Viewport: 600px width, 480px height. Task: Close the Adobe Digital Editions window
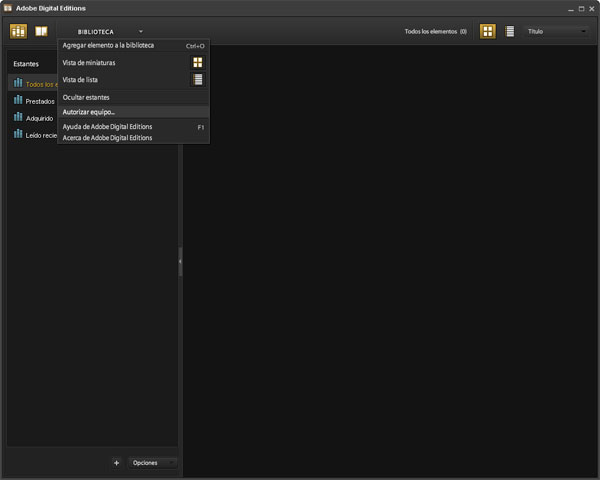(x=592, y=9)
